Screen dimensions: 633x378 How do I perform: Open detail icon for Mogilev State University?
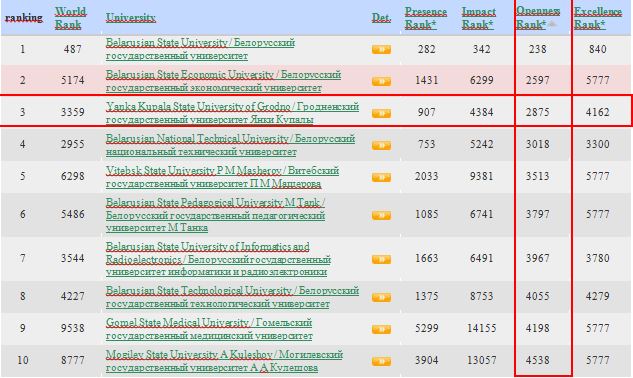pyautogui.click(x=381, y=361)
